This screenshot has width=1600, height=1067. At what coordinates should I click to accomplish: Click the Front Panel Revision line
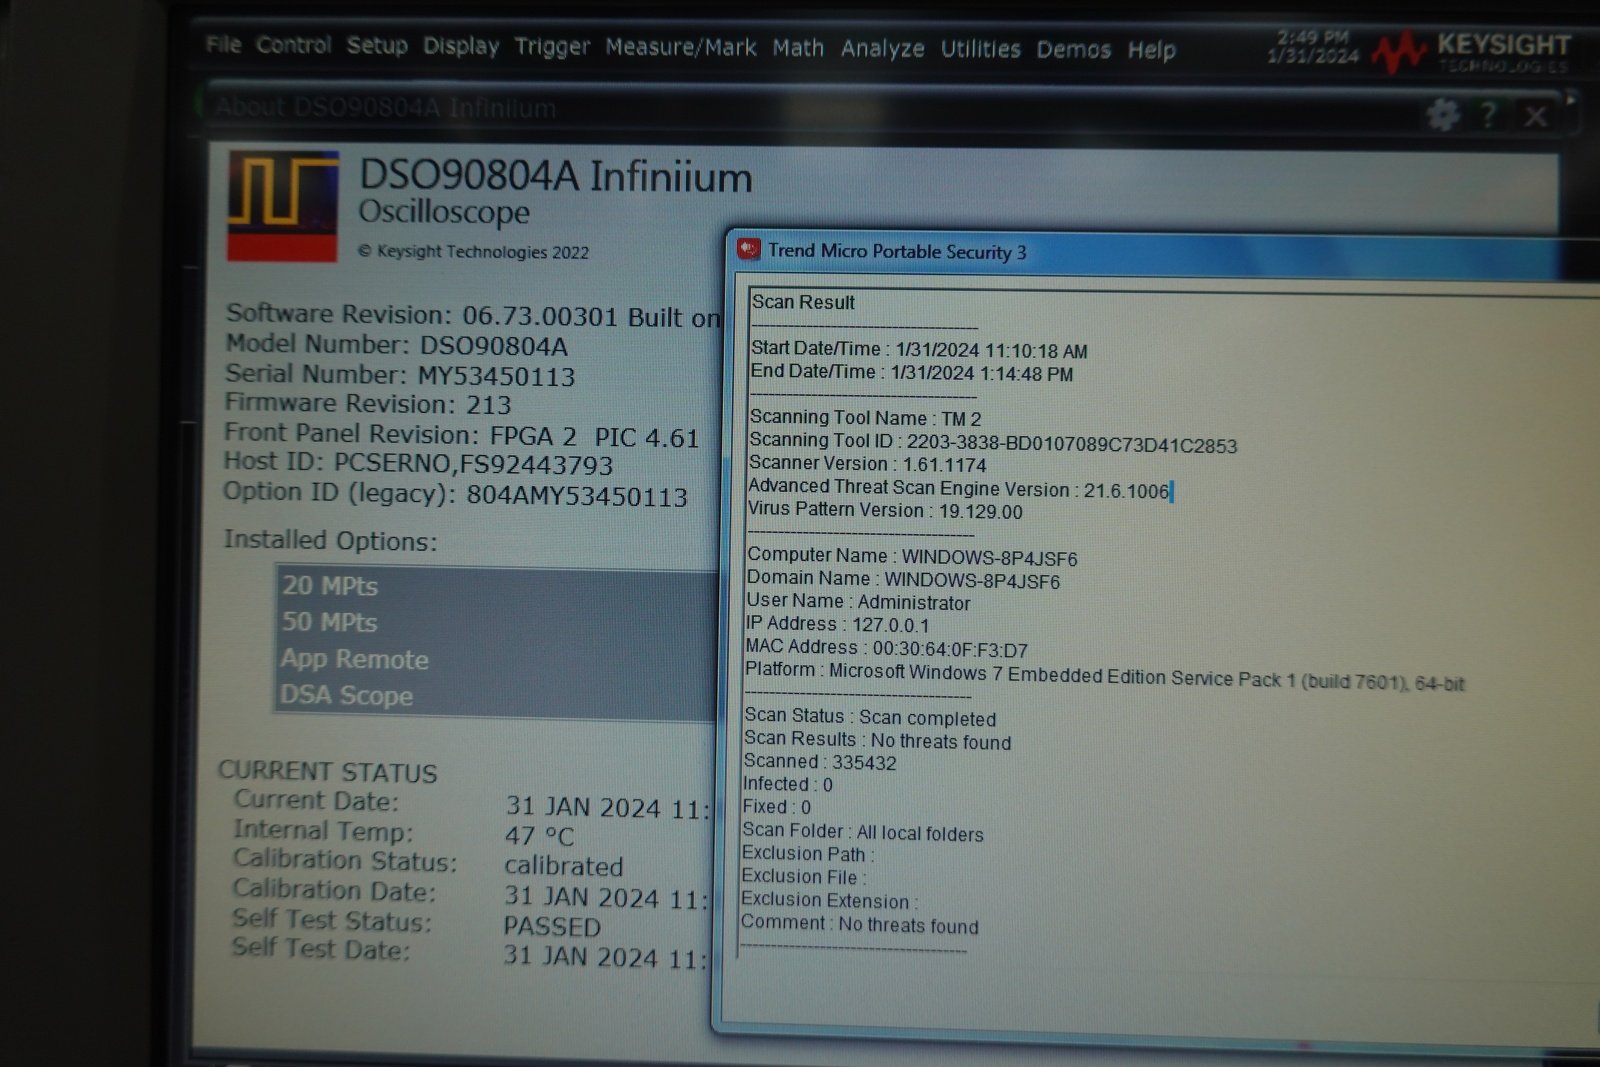pyautogui.click(x=461, y=435)
